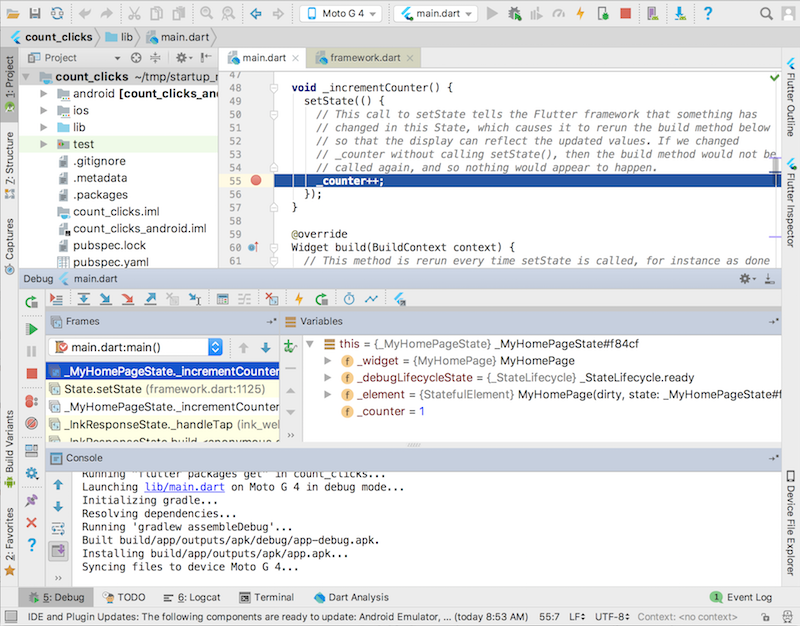
Task: Expand the _widget variable node
Action: pyautogui.click(x=328, y=361)
